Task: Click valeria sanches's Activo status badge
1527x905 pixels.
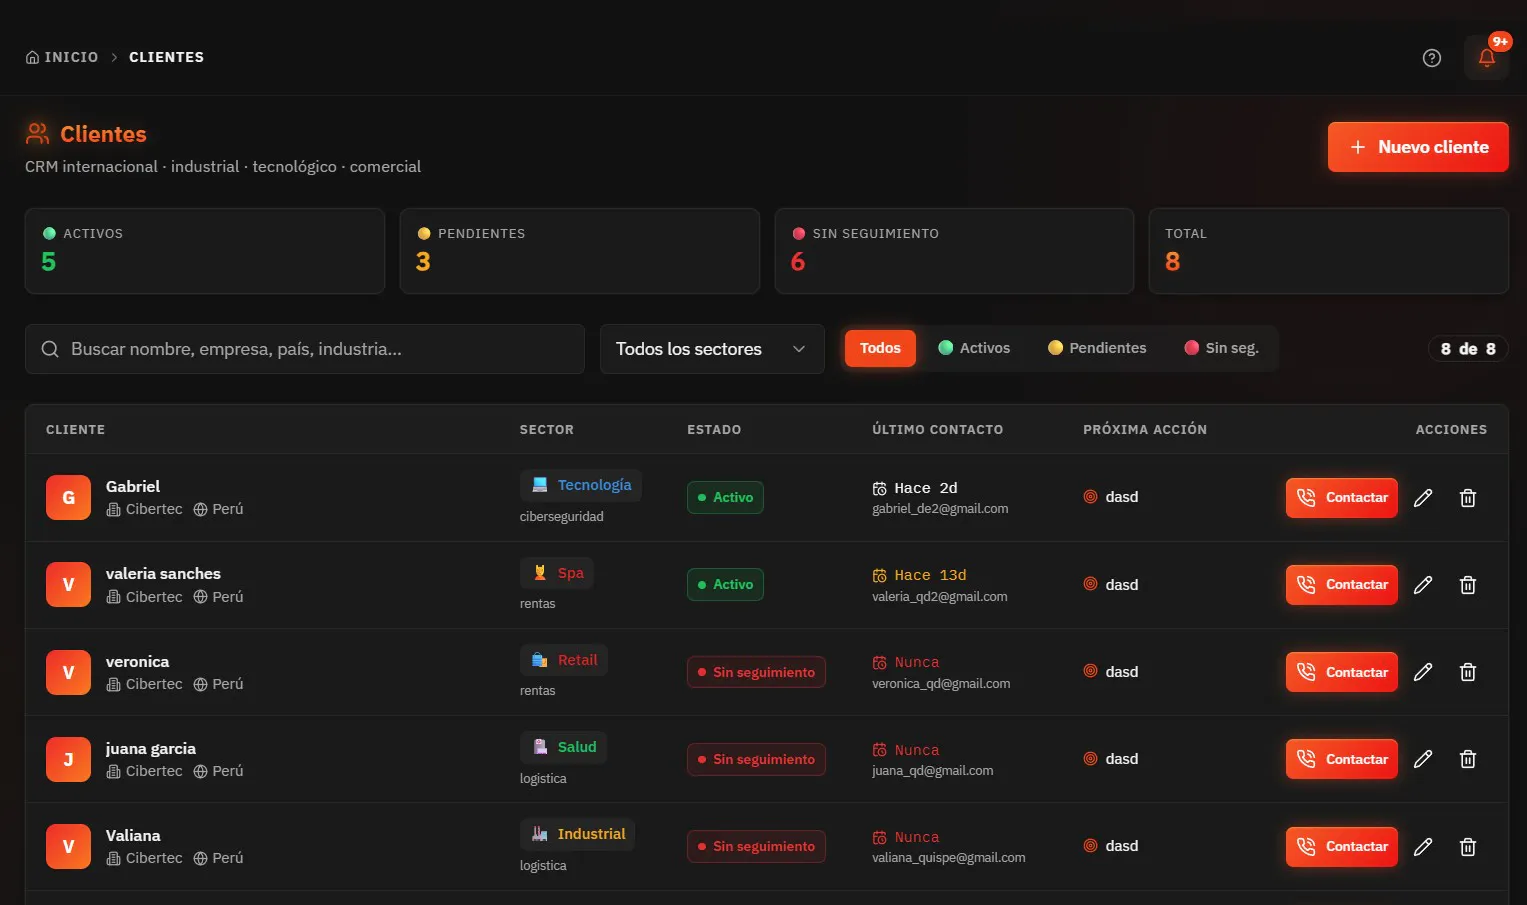Action: coord(725,585)
